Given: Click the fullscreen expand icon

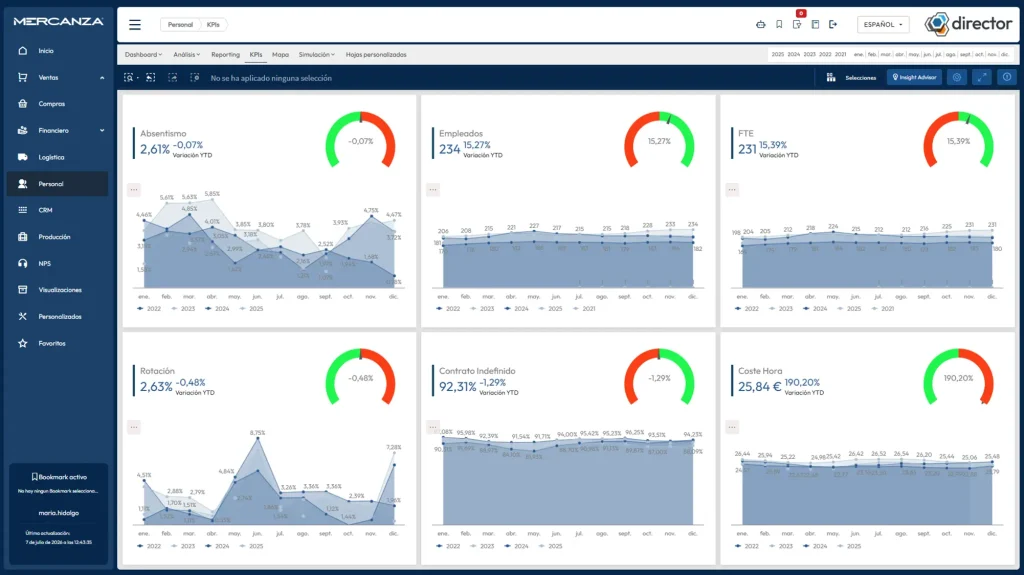Looking at the screenshot, I should tap(982, 77).
